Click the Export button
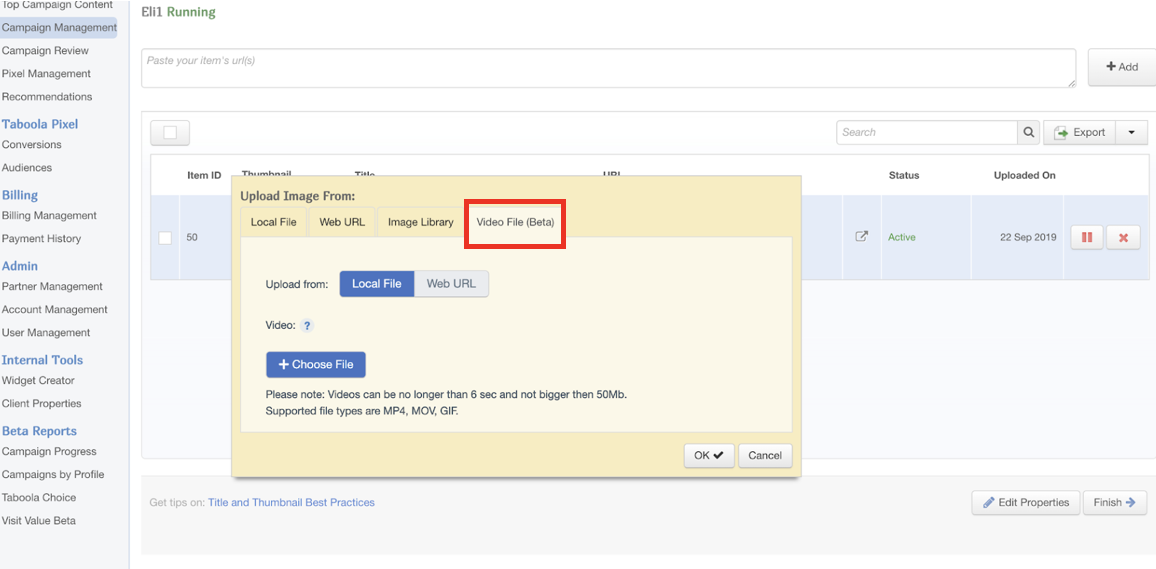This screenshot has height=569, width=1156. point(1079,133)
